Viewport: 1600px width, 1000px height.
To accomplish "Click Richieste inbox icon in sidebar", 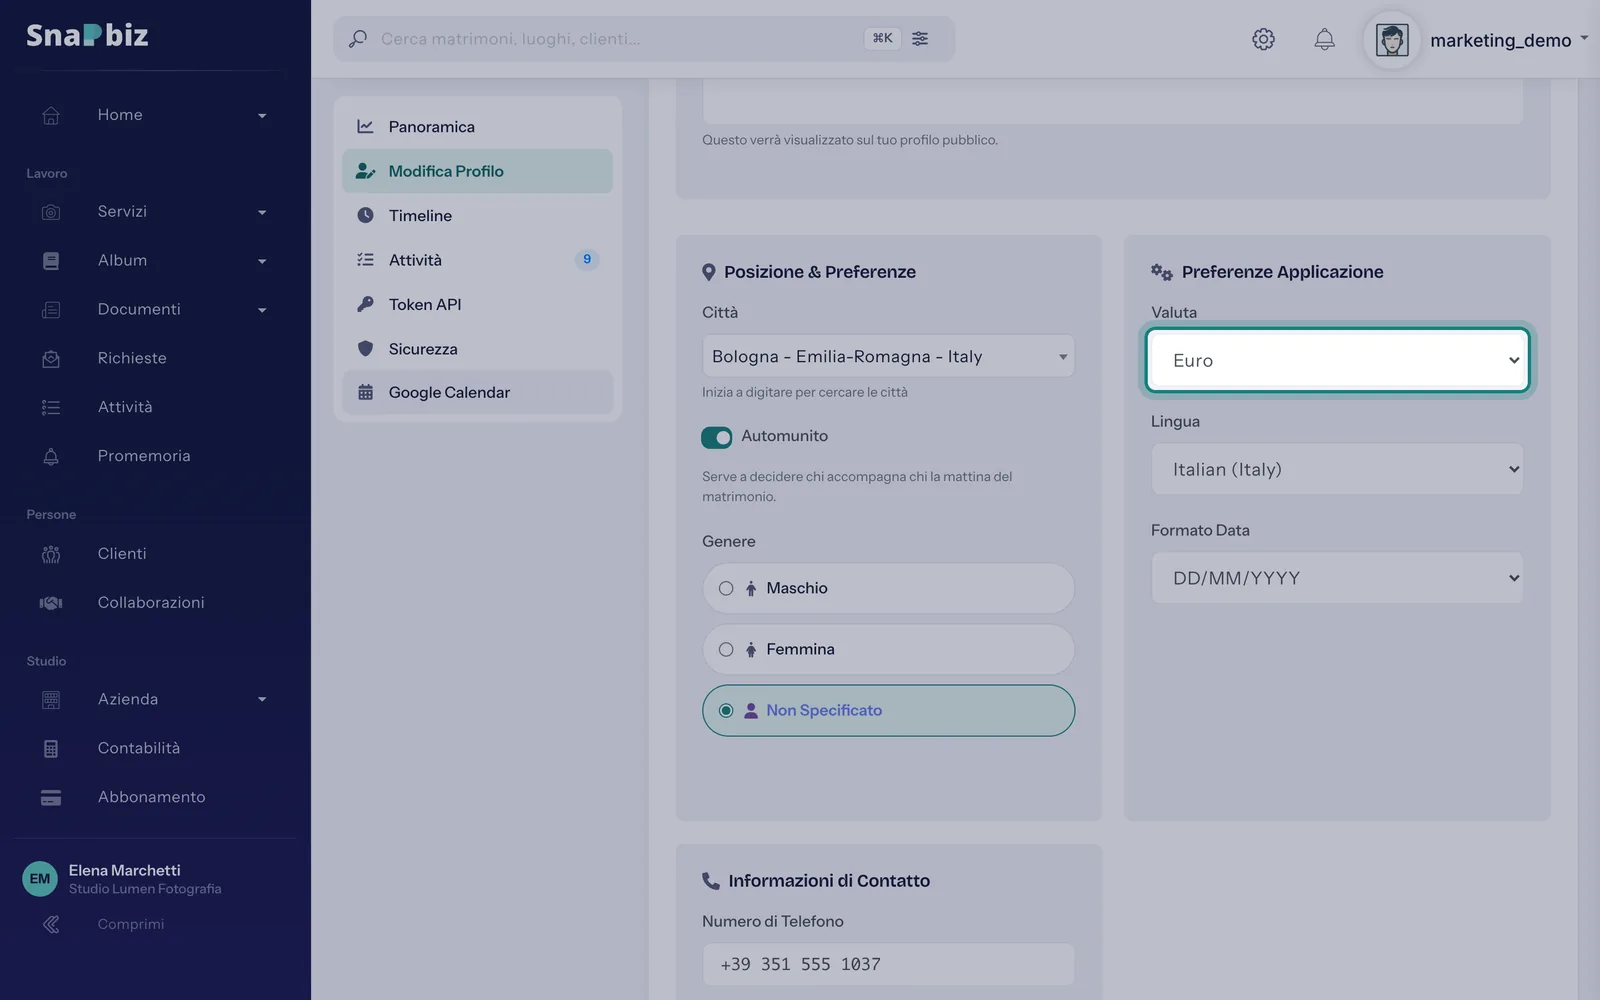I will (51, 358).
